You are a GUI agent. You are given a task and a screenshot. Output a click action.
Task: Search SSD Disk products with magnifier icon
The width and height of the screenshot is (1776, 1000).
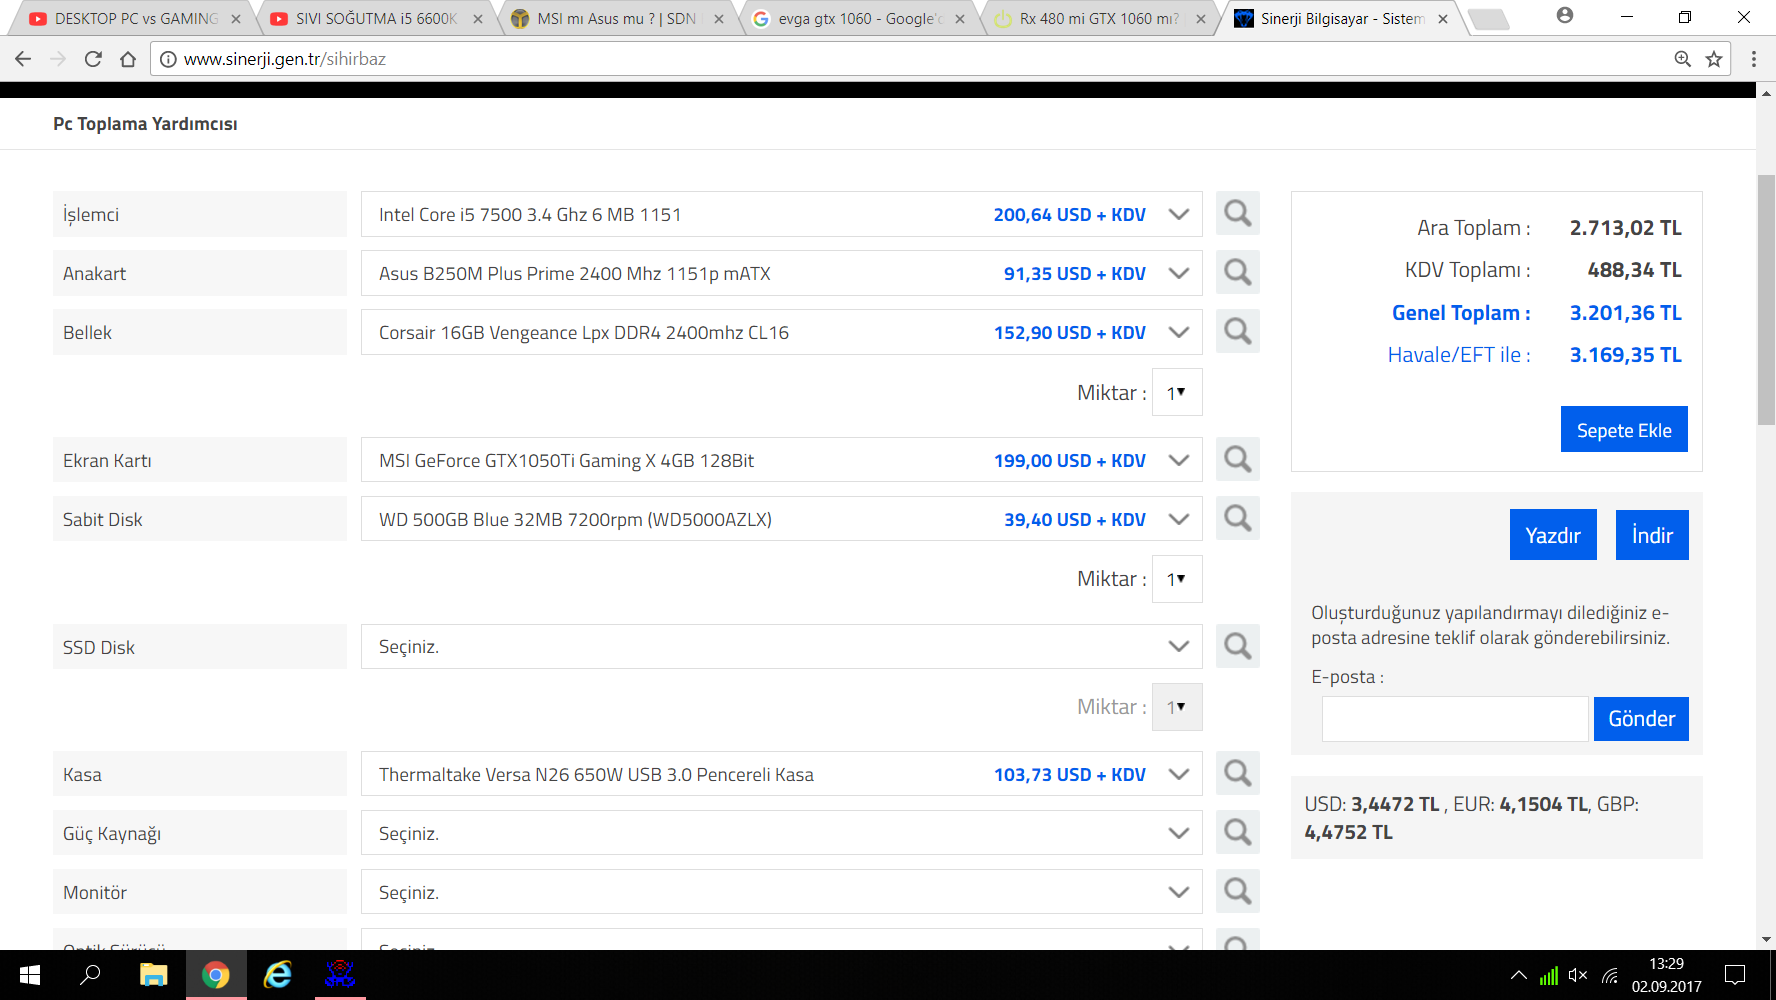coord(1238,647)
